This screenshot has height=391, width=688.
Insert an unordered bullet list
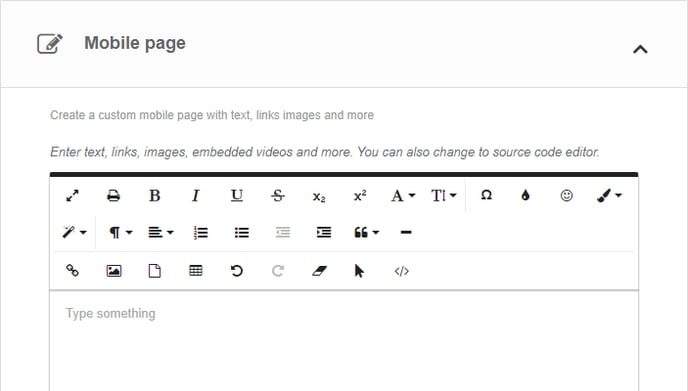pos(242,232)
